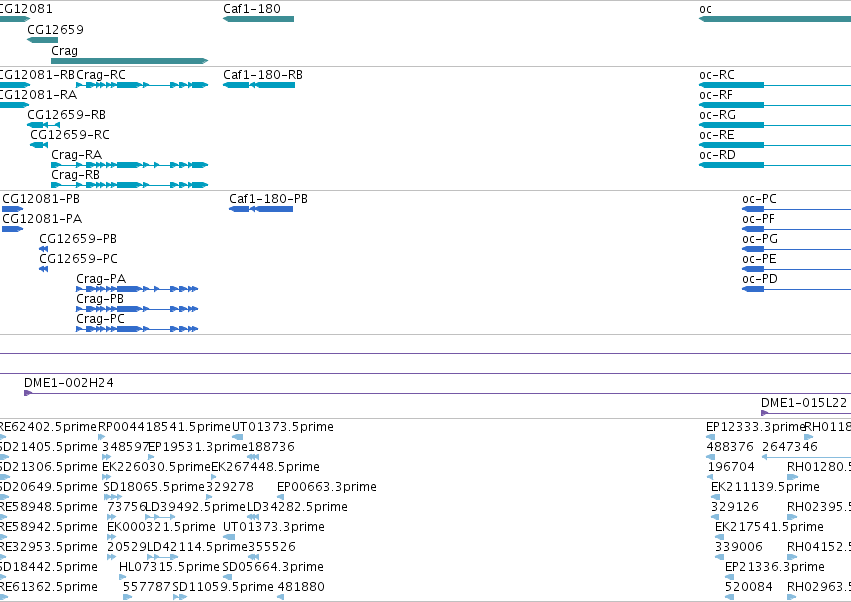Select EST EK211139.5prime label
851x602 pixels.
765,487
